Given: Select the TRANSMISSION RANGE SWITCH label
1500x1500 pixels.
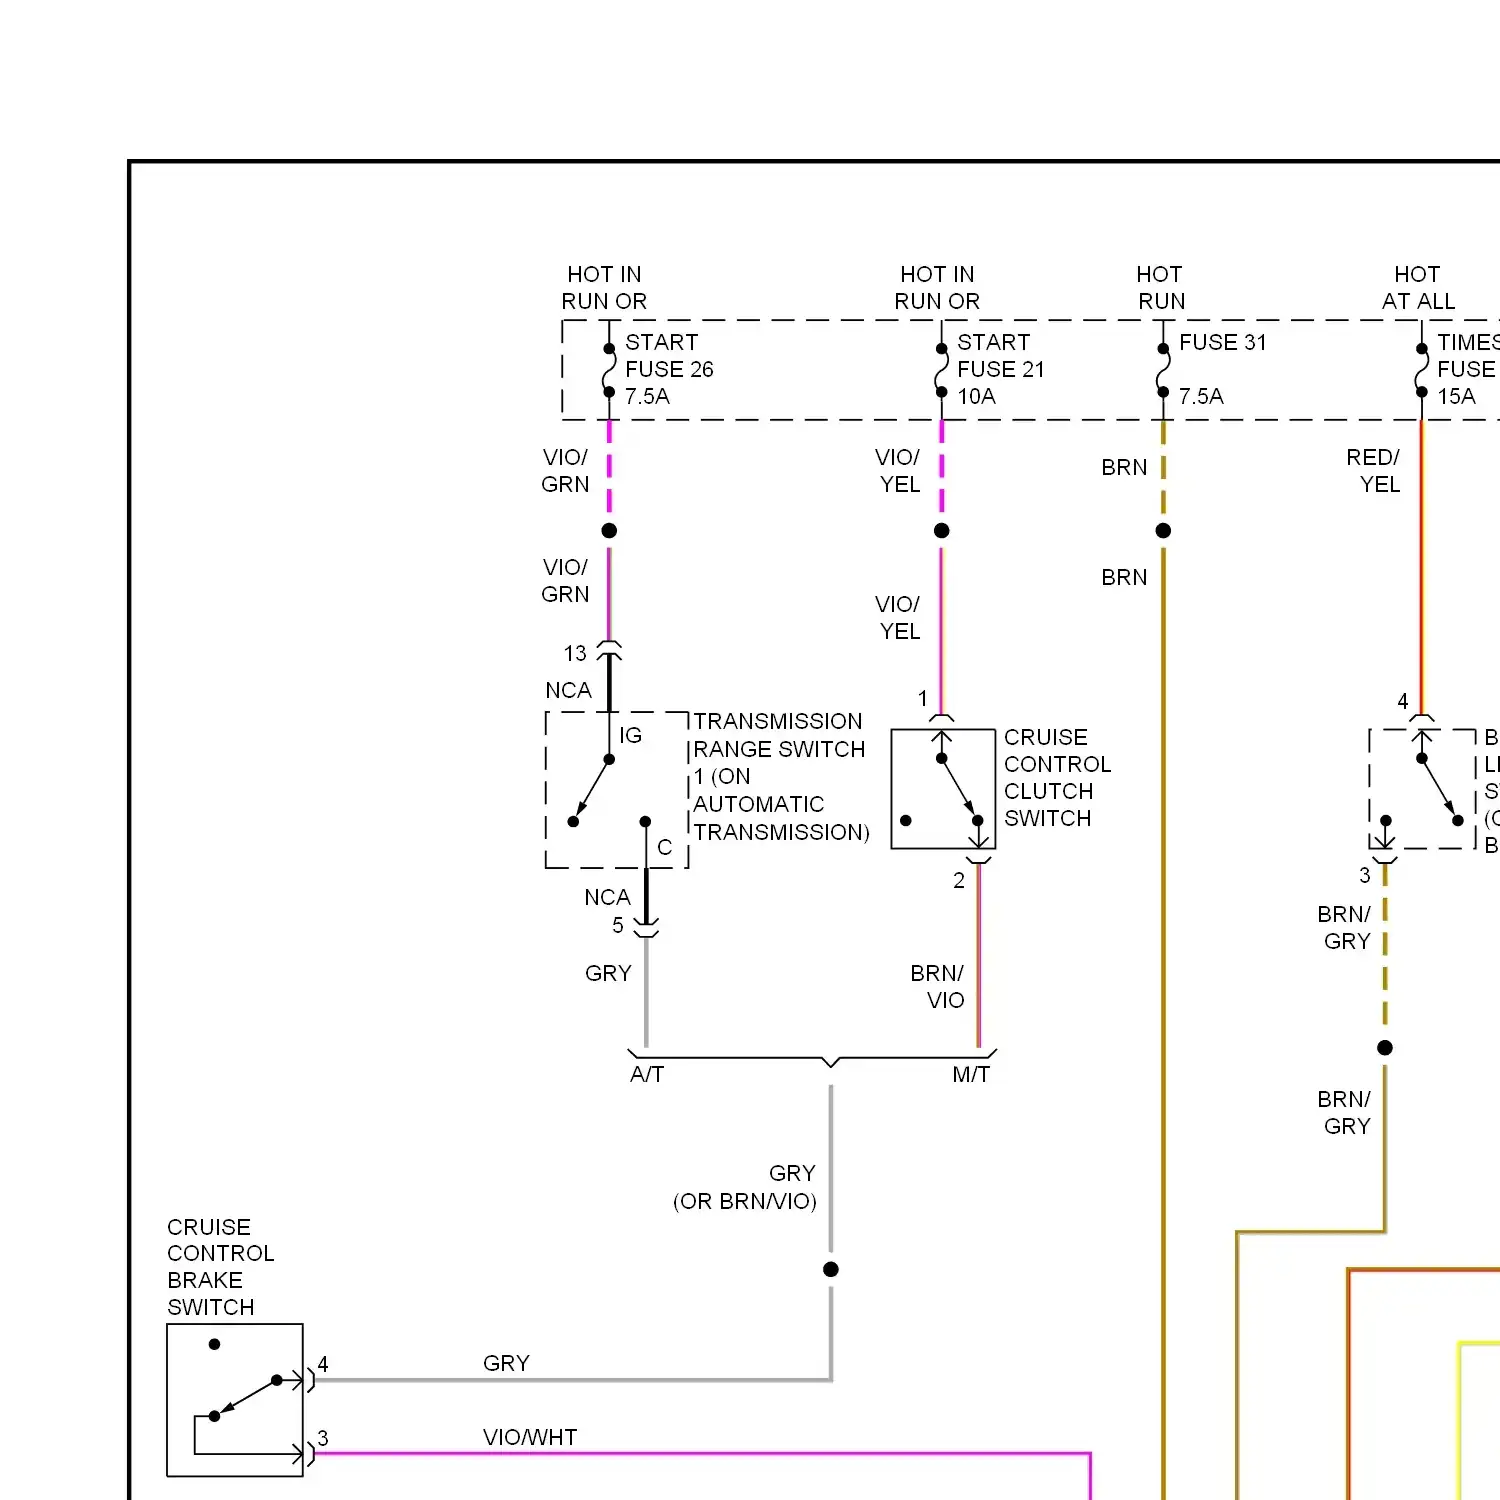Looking at the screenshot, I should tap(781, 776).
